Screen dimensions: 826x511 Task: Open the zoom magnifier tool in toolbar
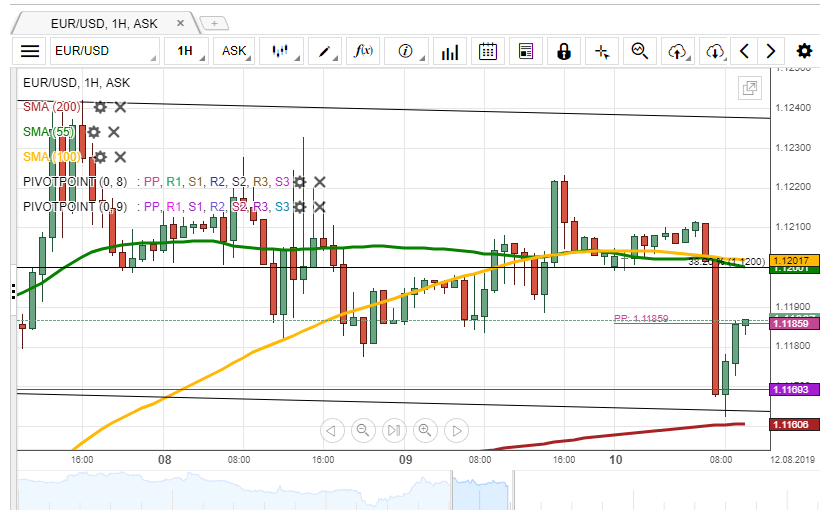[x=640, y=51]
